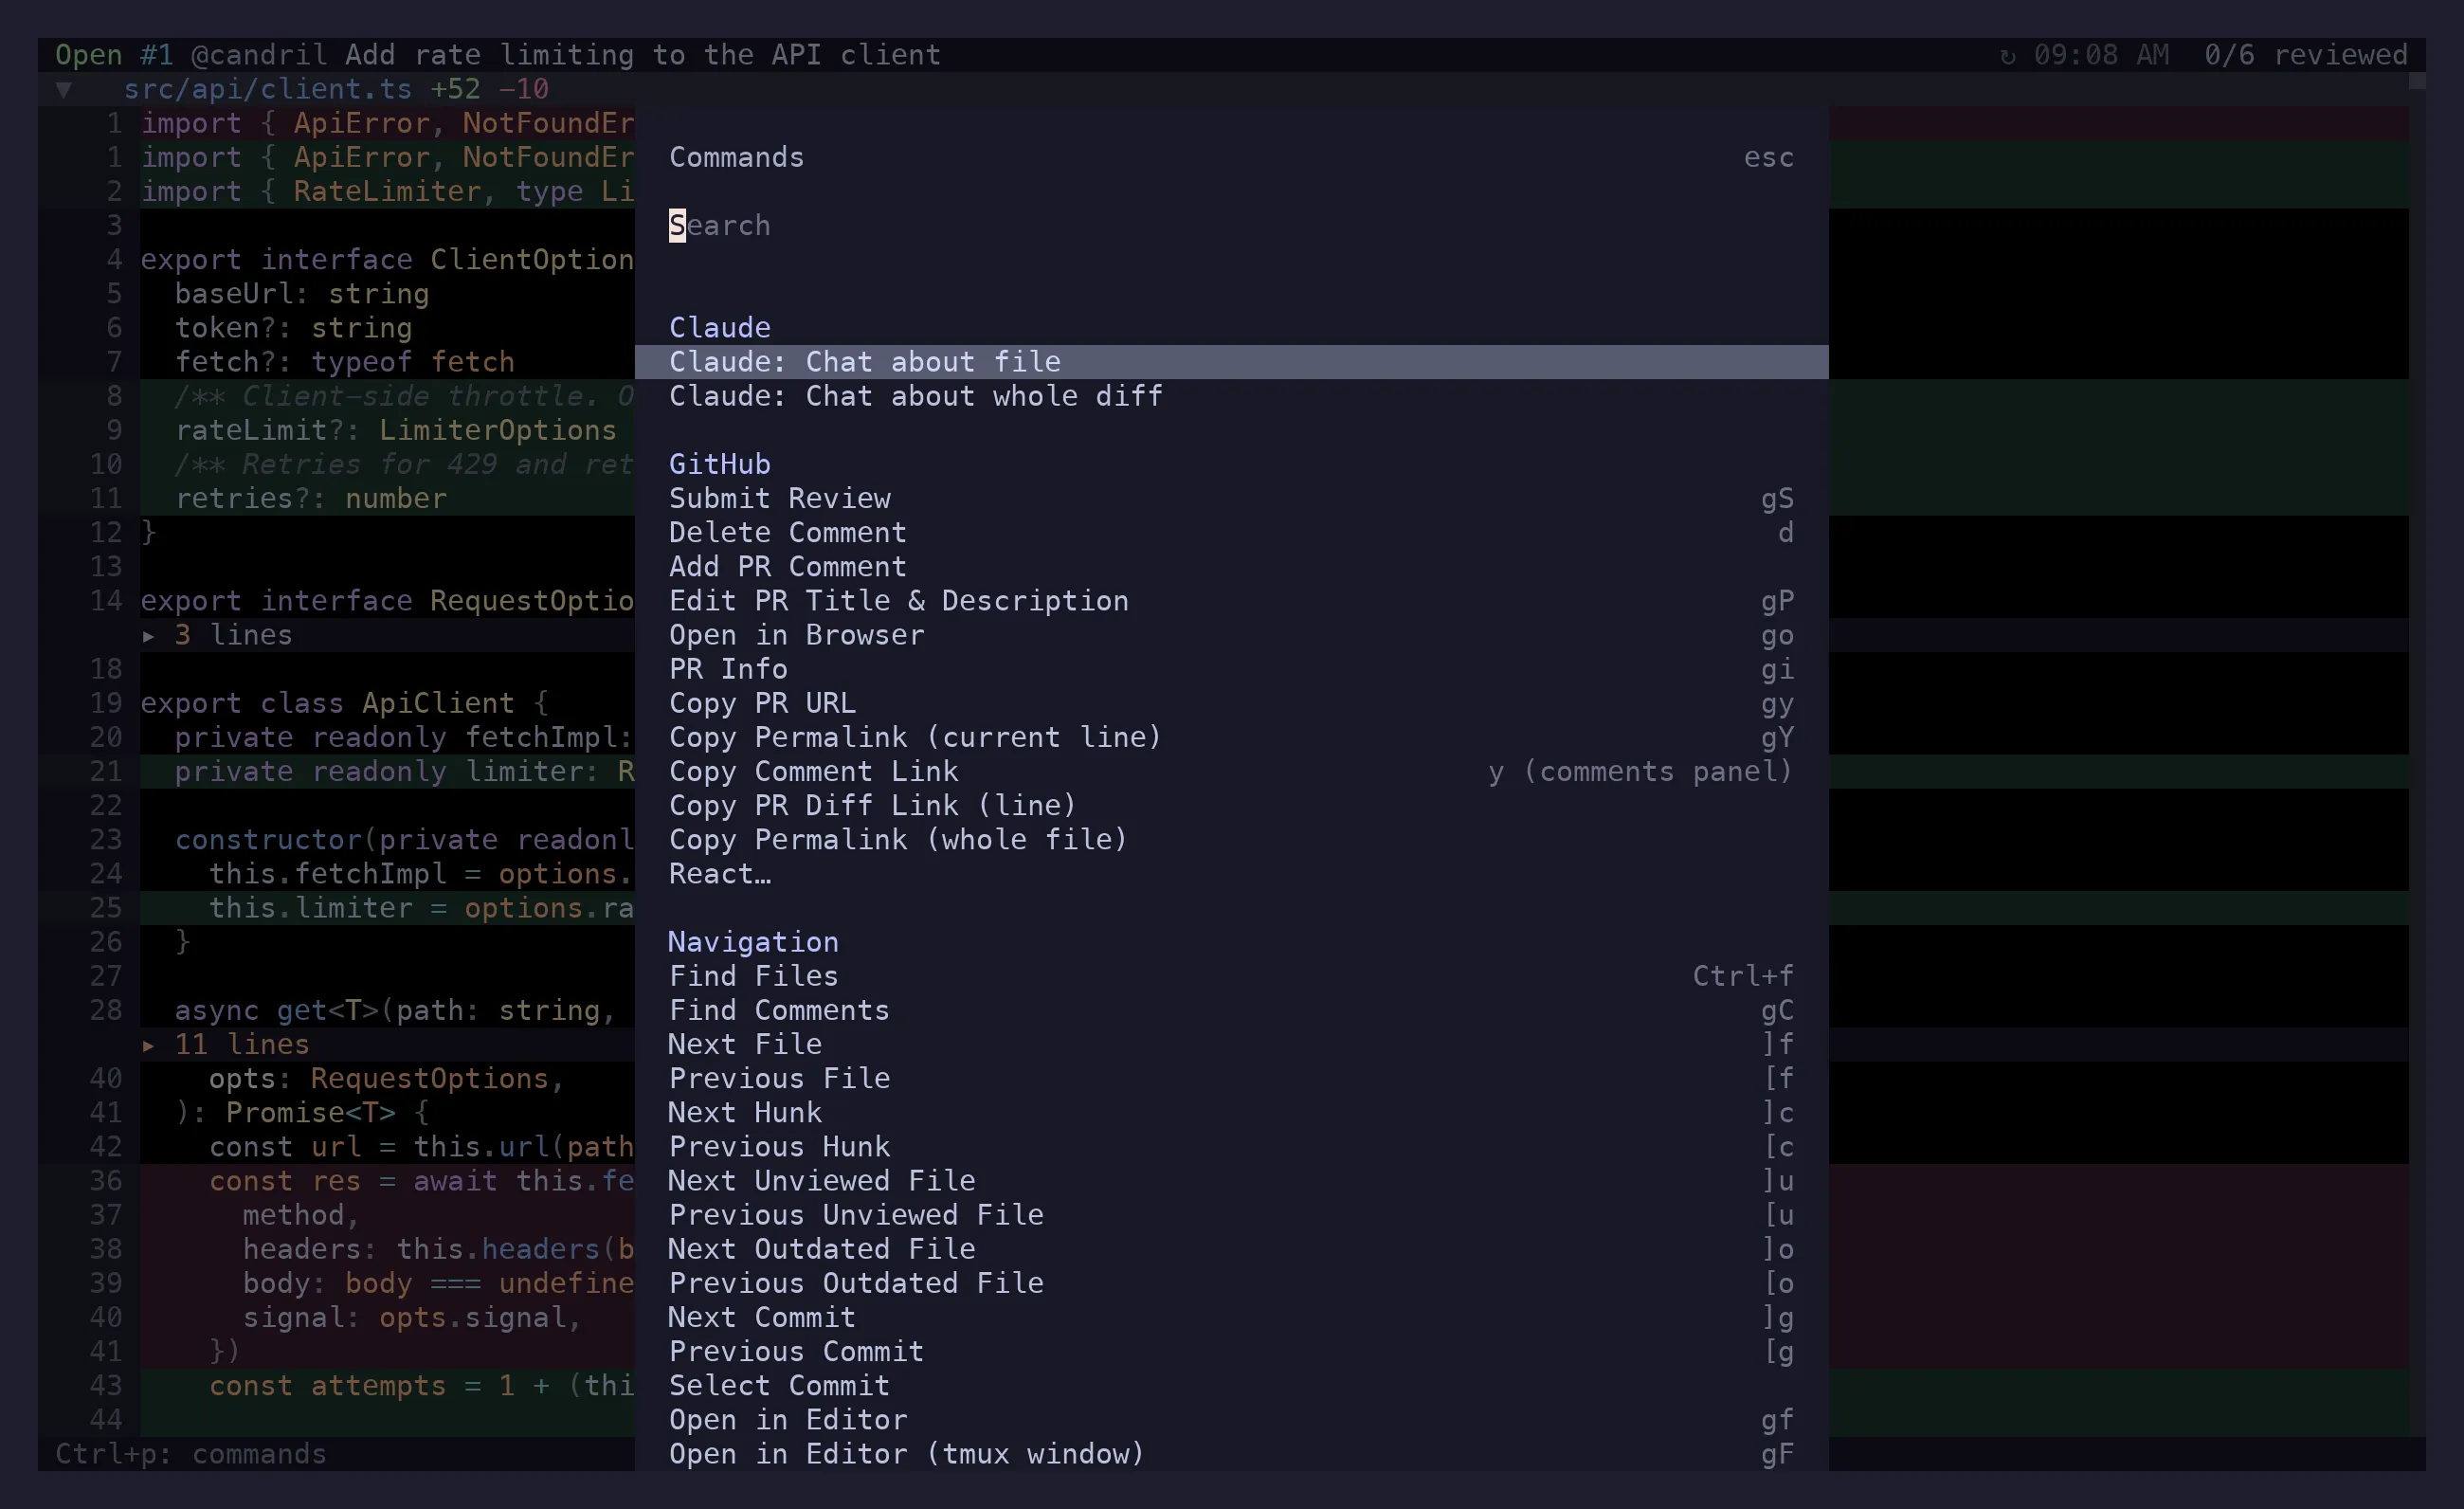Image resolution: width=2464 pixels, height=1509 pixels.
Task: Click the '0/6 reviewed' status
Action: (x=2306, y=55)
